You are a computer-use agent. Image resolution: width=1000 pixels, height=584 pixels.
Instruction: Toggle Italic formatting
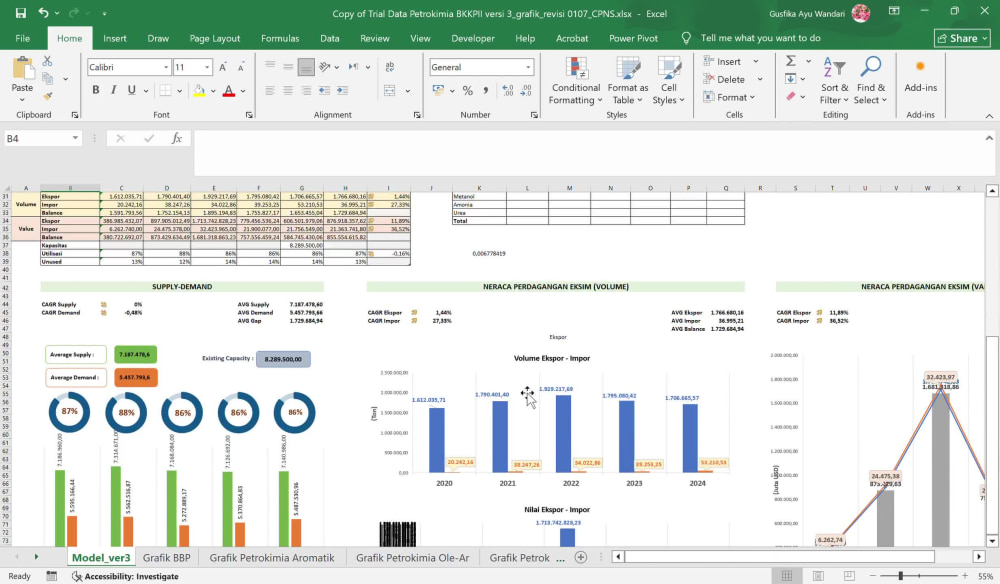click(114, 90)
